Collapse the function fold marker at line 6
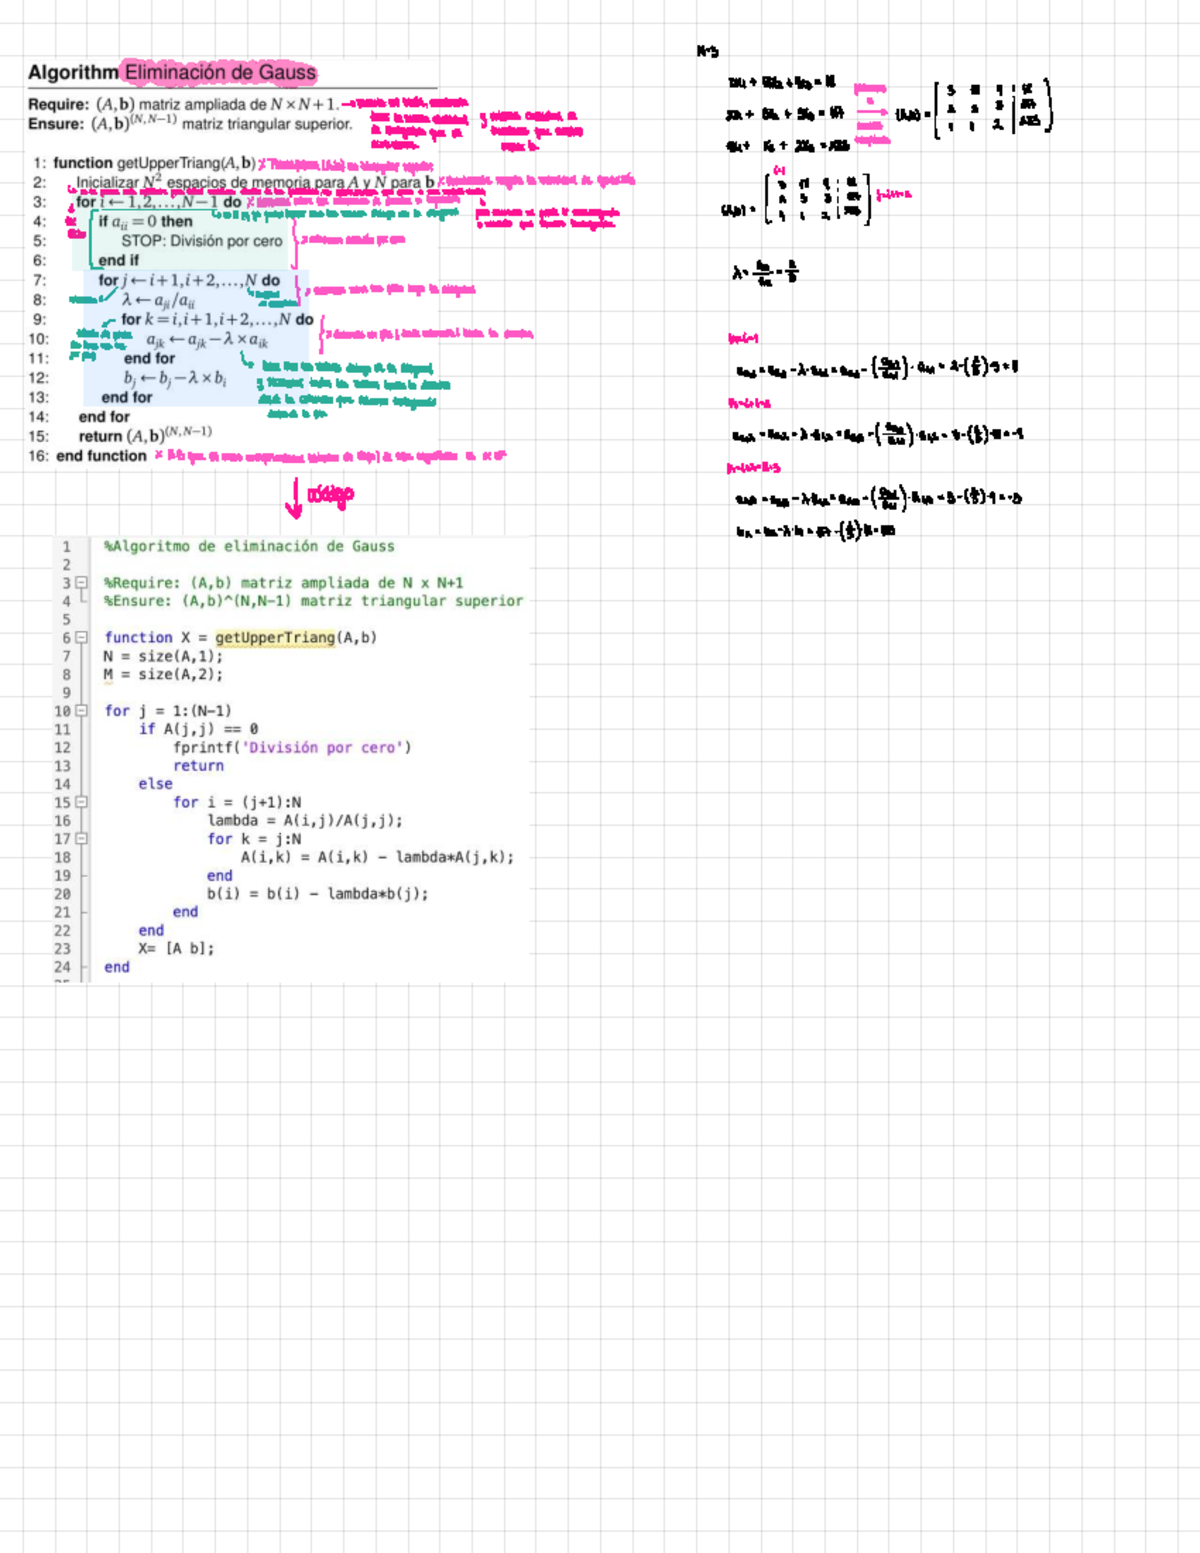Screen dimensions: 1200x1553 [x=82, y=638]
